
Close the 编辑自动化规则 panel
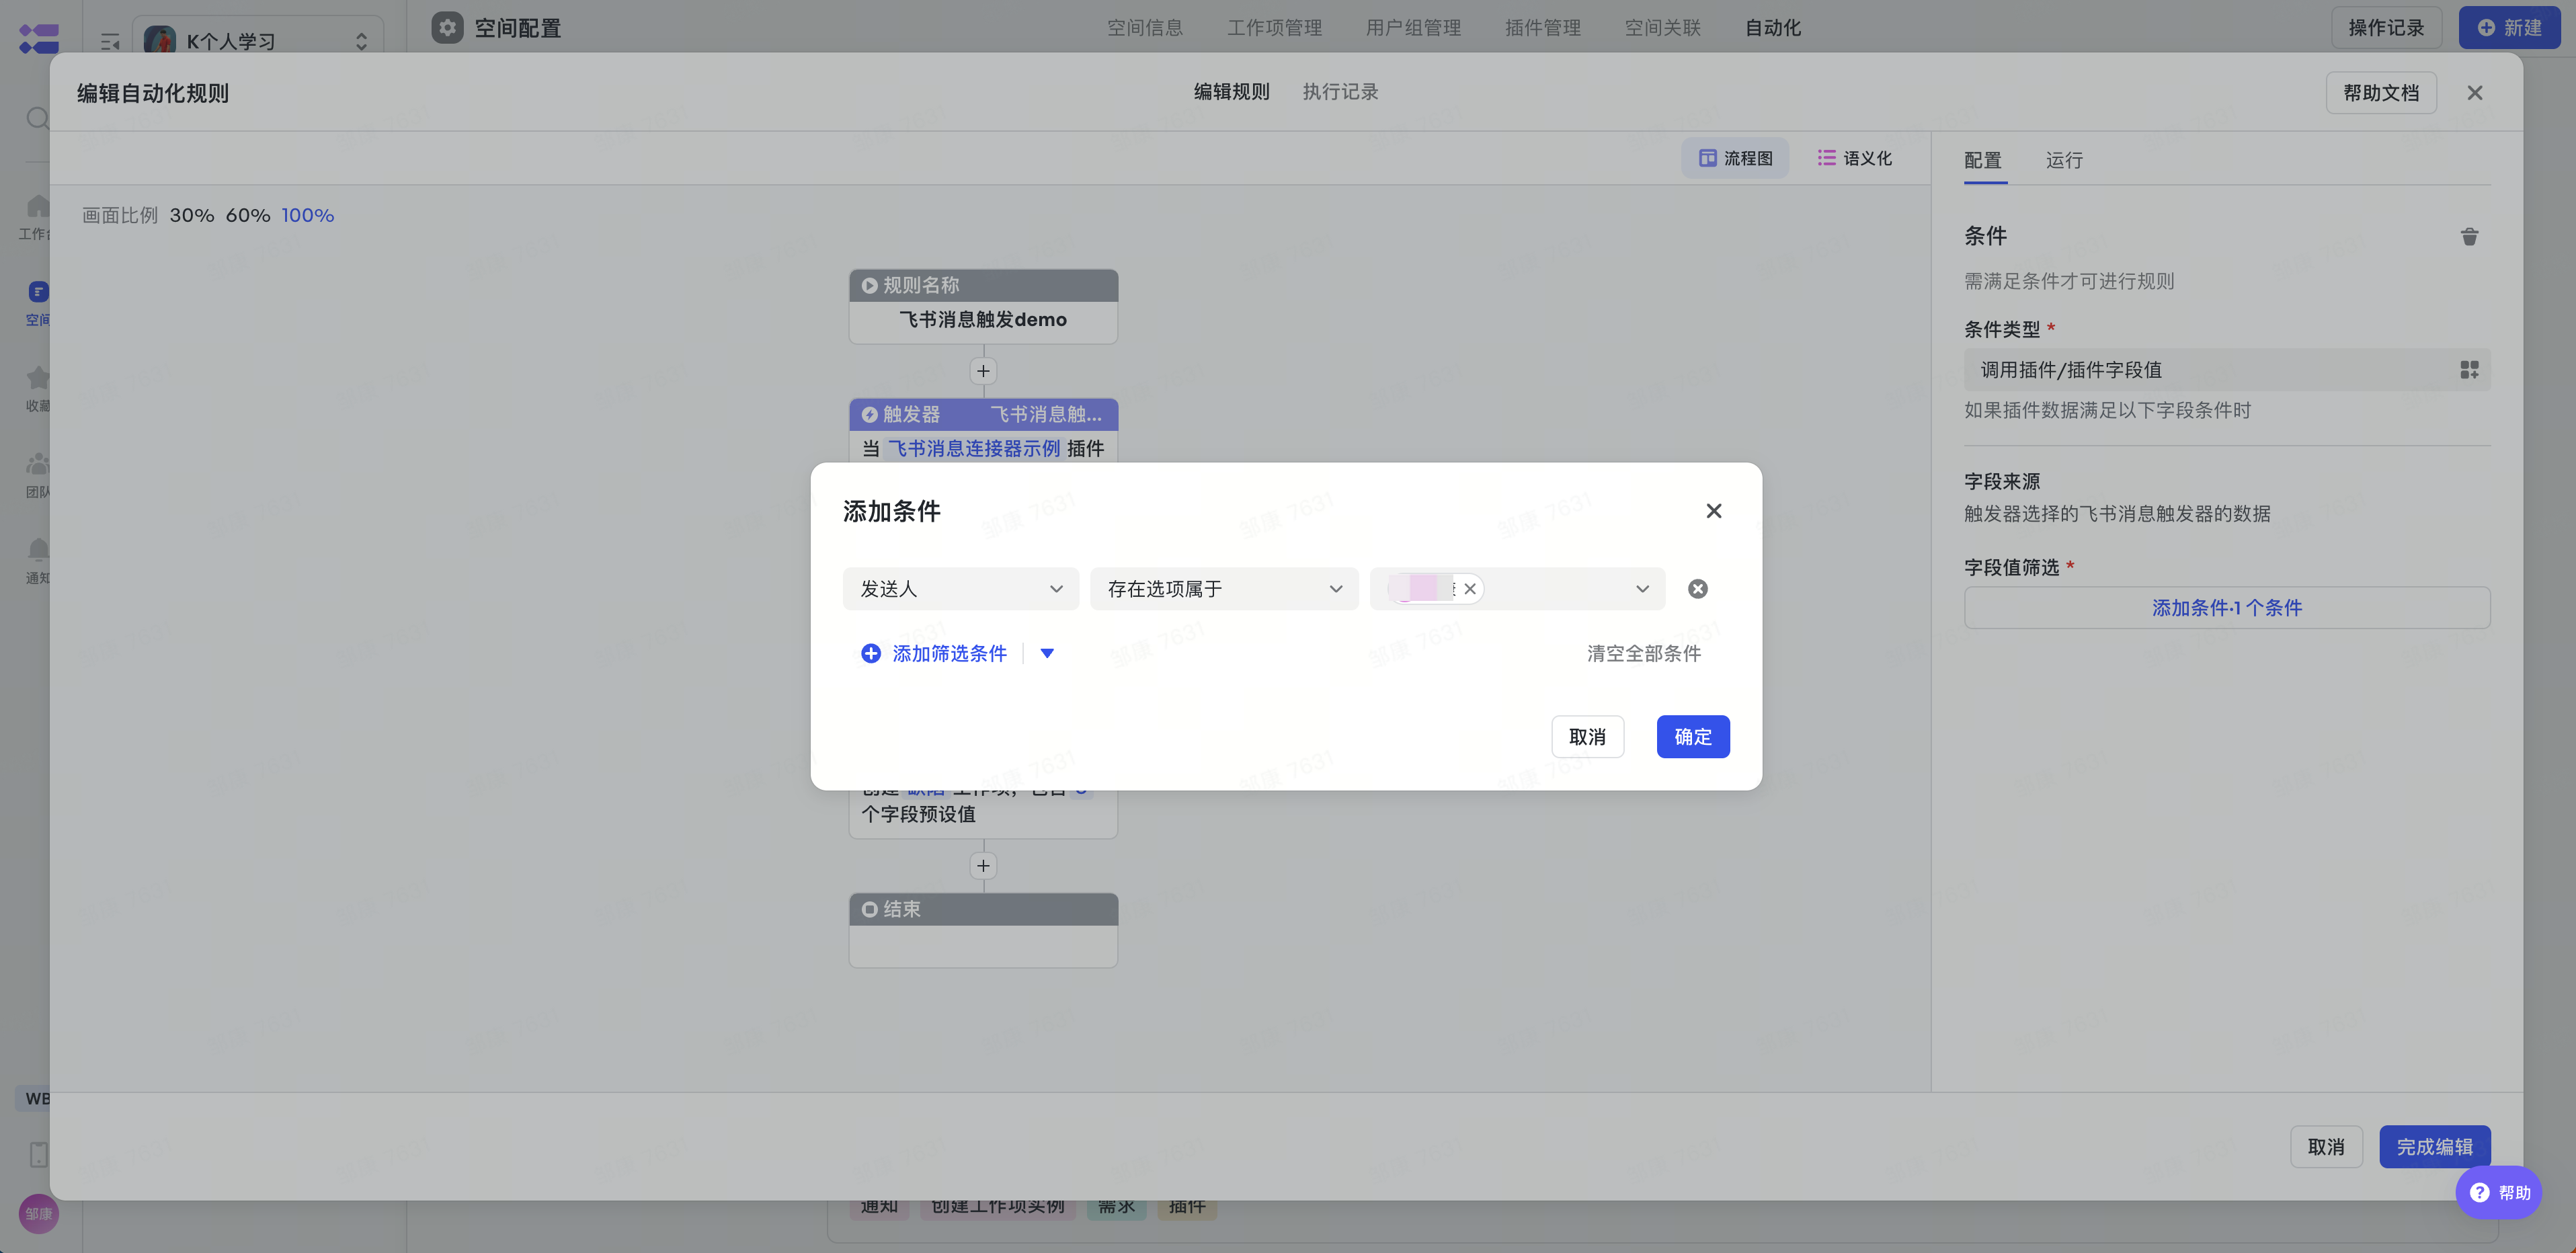(2474, 93)
